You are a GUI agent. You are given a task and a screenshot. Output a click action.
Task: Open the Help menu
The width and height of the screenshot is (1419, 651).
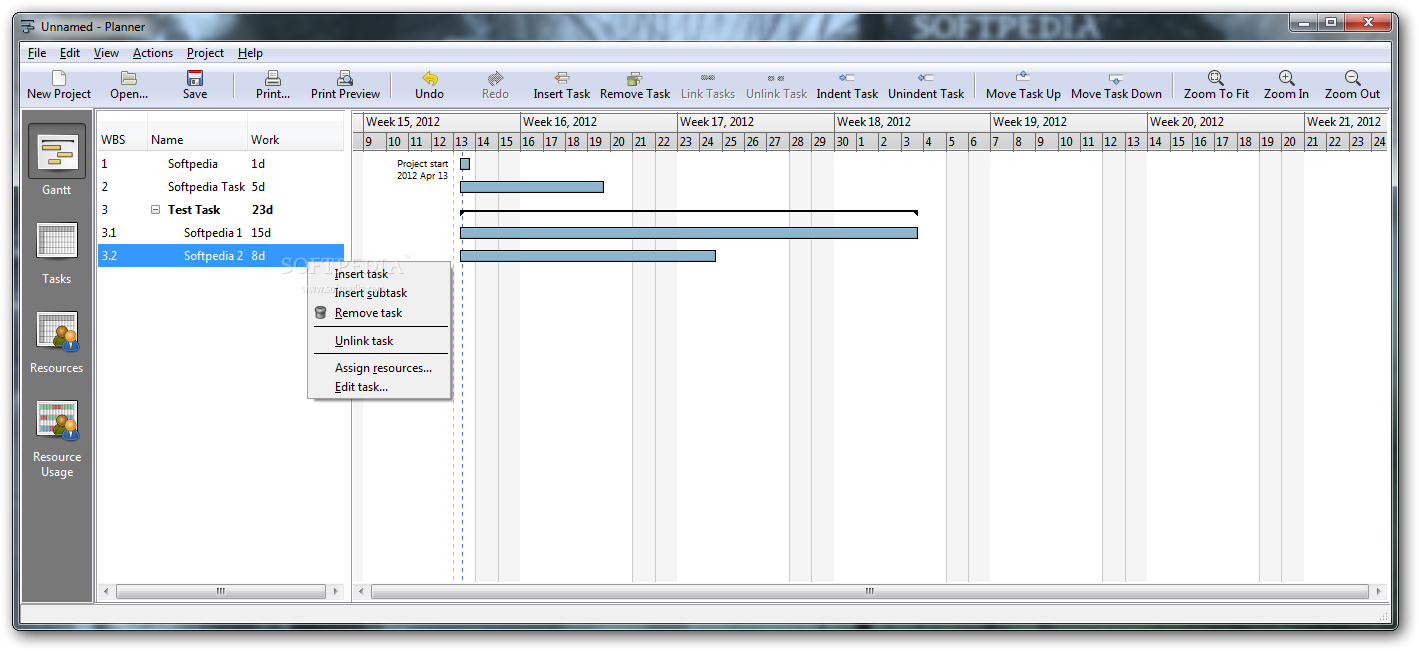250,53
